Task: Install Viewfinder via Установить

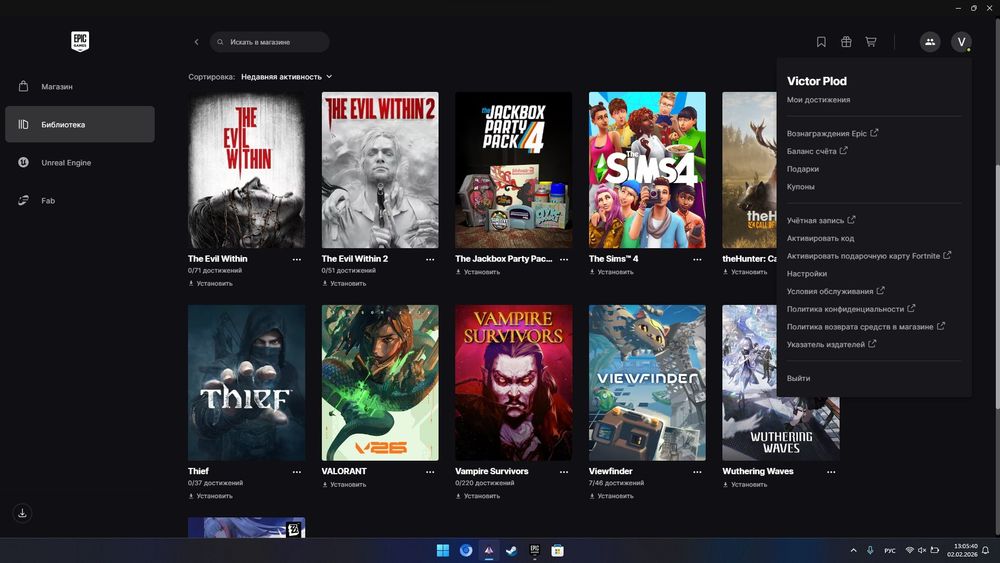Action: tap(612, 495)
